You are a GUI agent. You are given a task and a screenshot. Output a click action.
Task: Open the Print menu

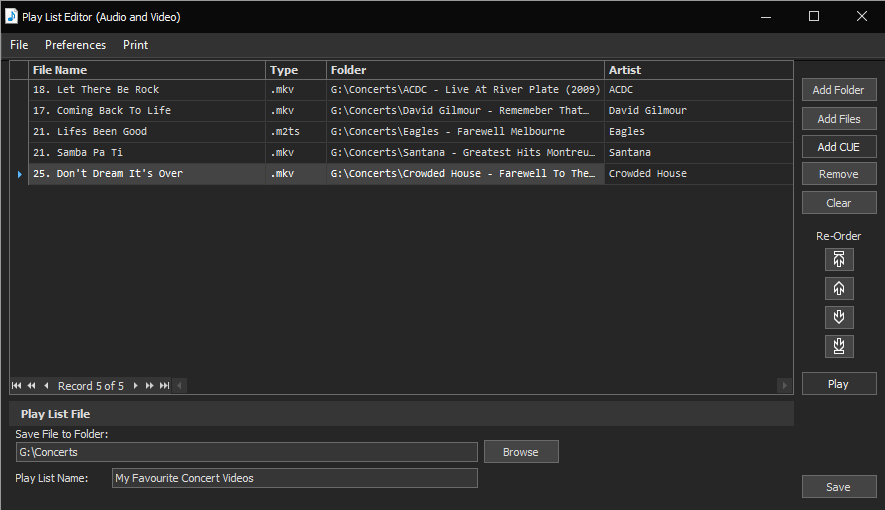click(x=135, y=45)
